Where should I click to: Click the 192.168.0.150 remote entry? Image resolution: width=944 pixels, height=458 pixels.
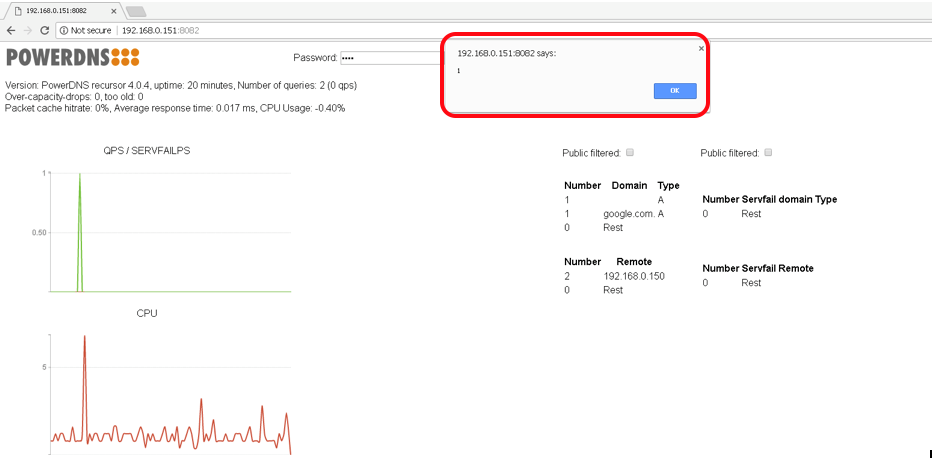pyautogui.click(x=634, y=276)
